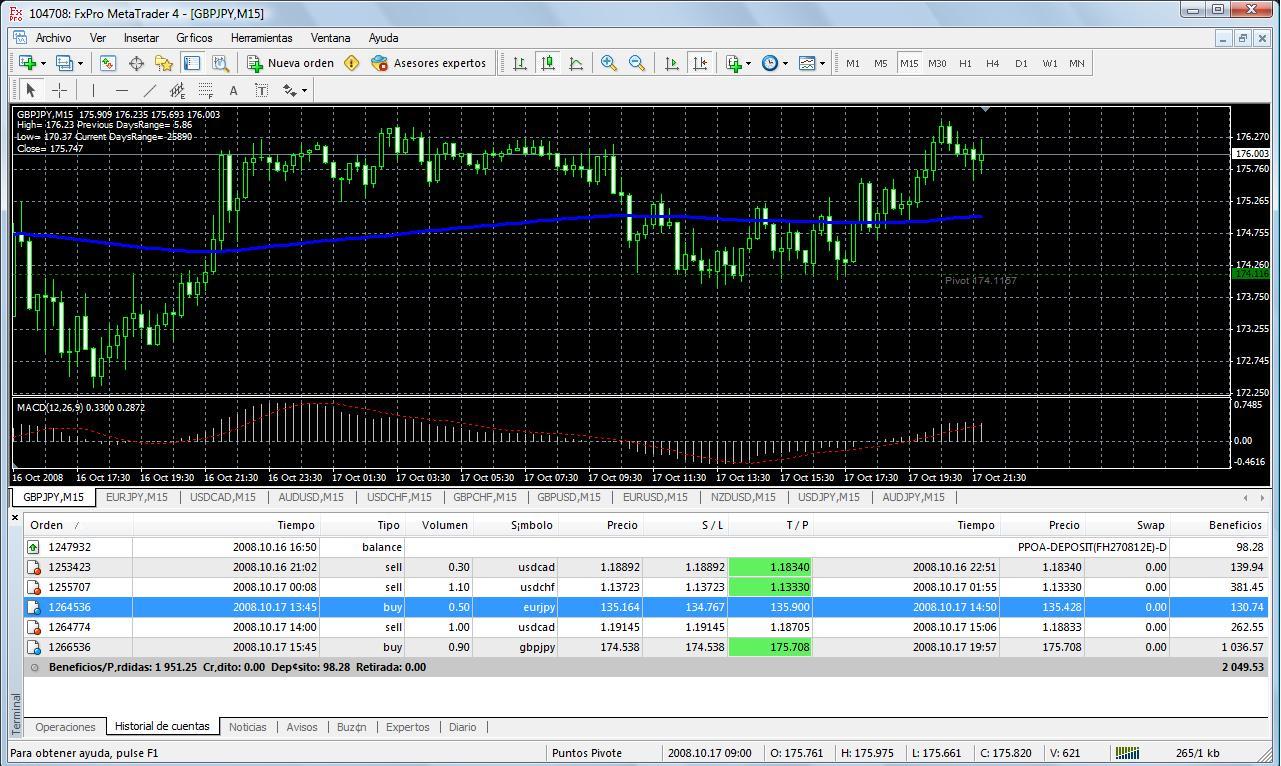
Task: Open the Herramientas menu
Action: click(261, 38)
